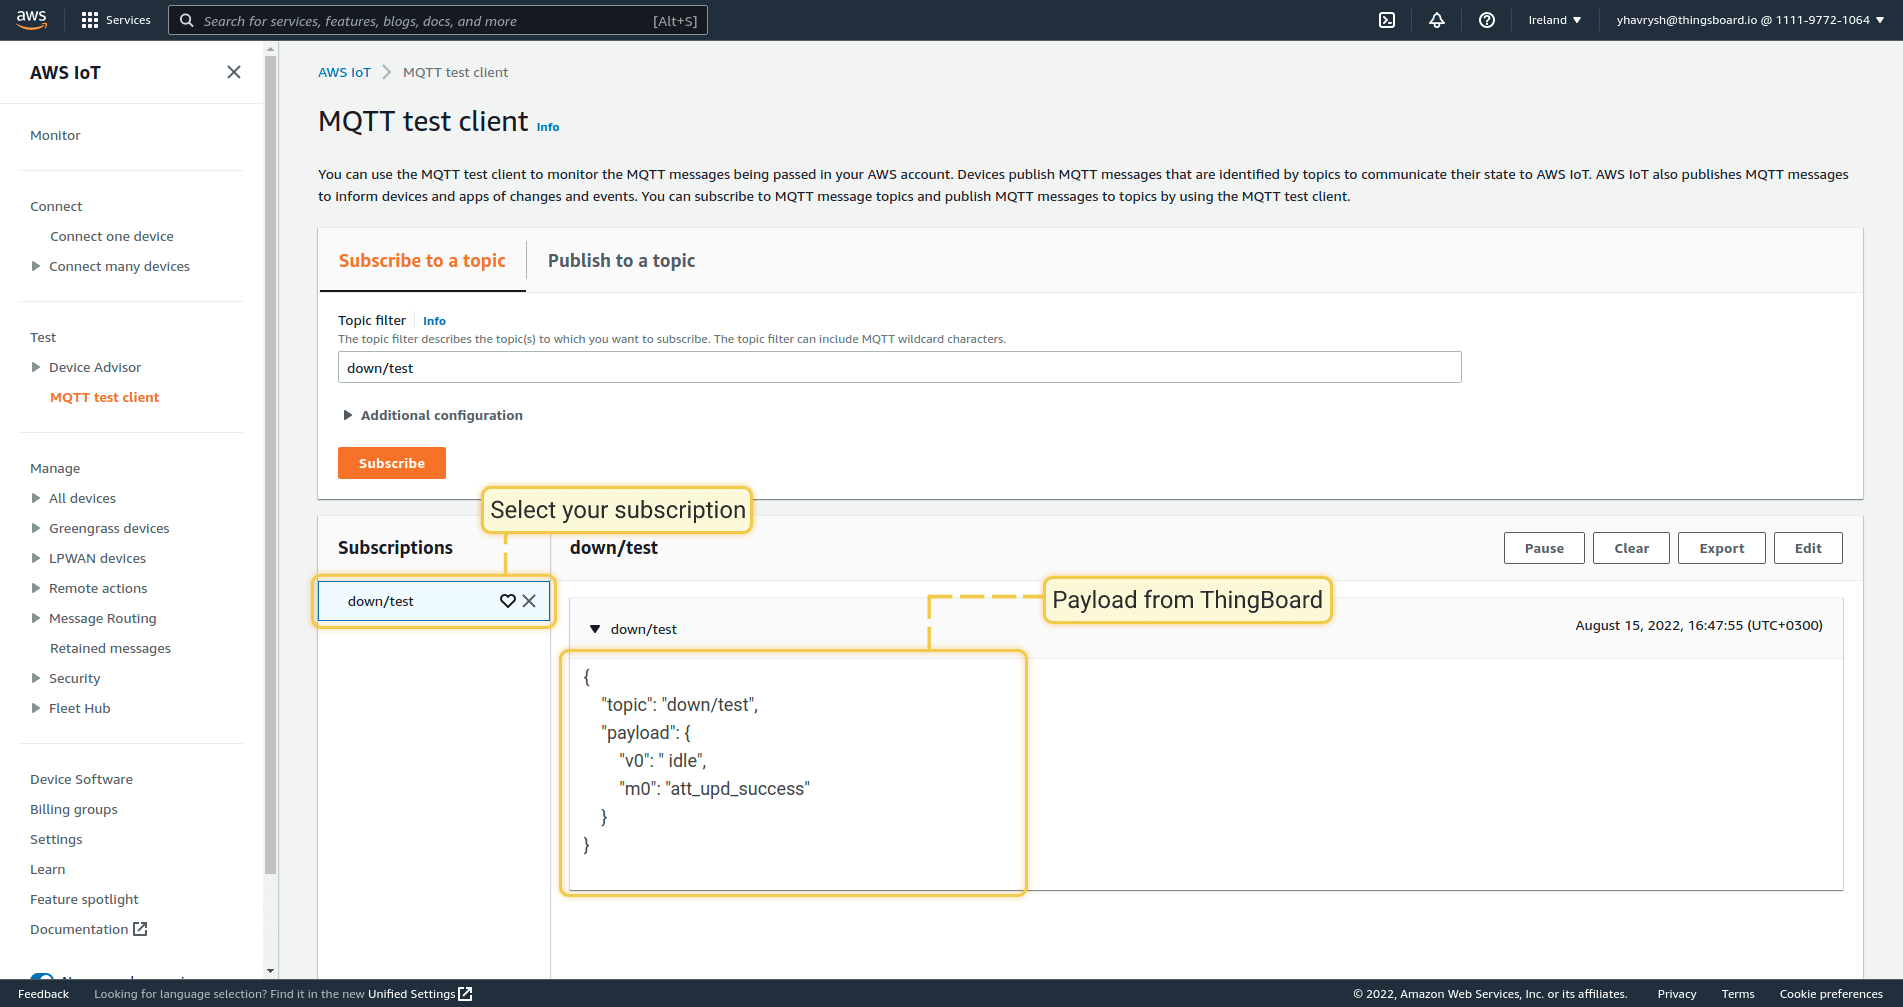Select Subscribe to a topic tab

422,261
